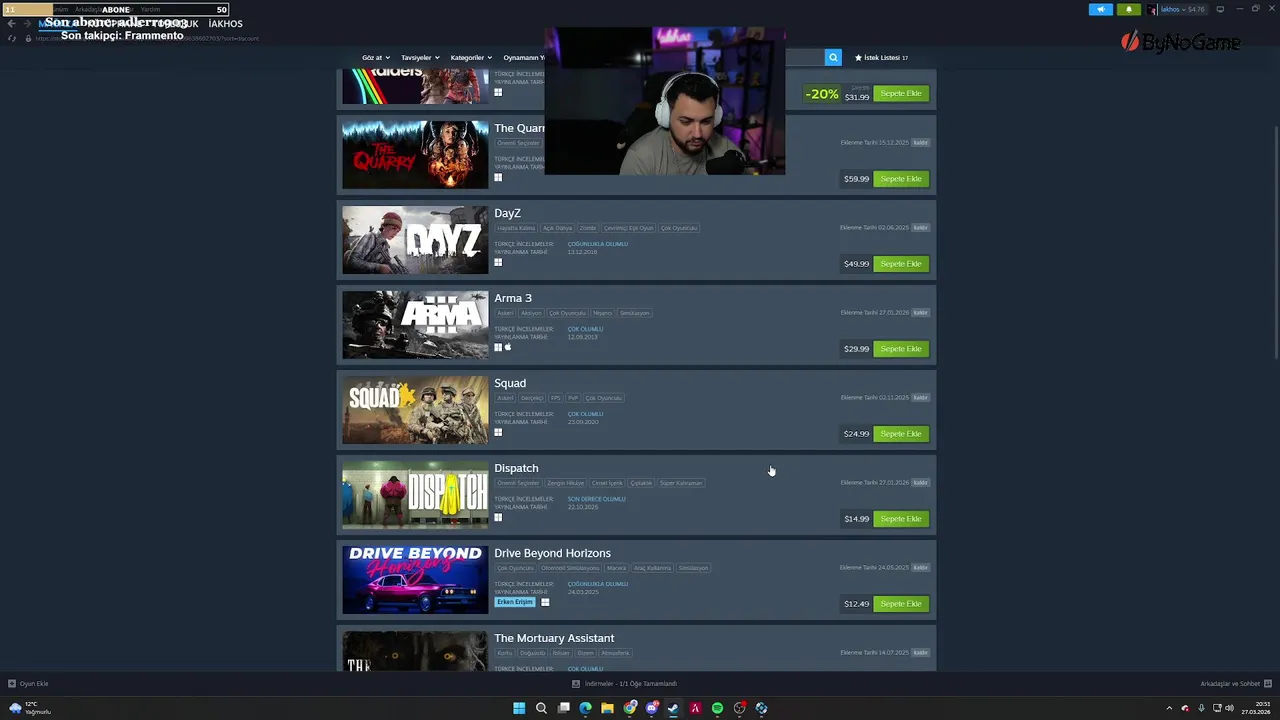
Task: Open Discord from taskbar
Action: [651, 708]
